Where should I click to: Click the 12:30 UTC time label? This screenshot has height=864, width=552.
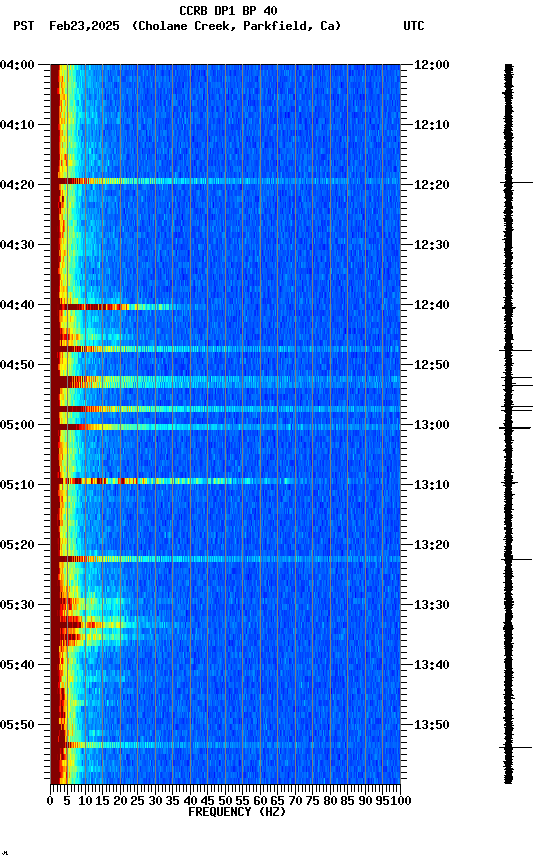coord(432,245)
